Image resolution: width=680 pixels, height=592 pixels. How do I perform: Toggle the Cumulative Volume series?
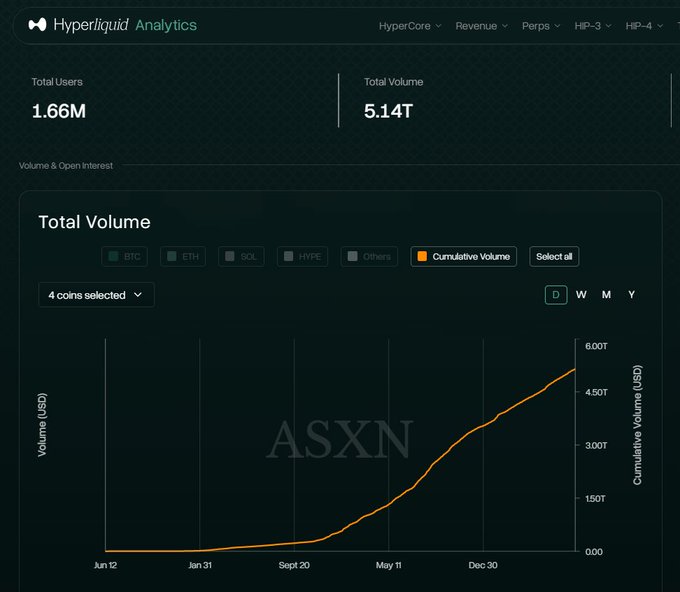(x=464, y=256)
